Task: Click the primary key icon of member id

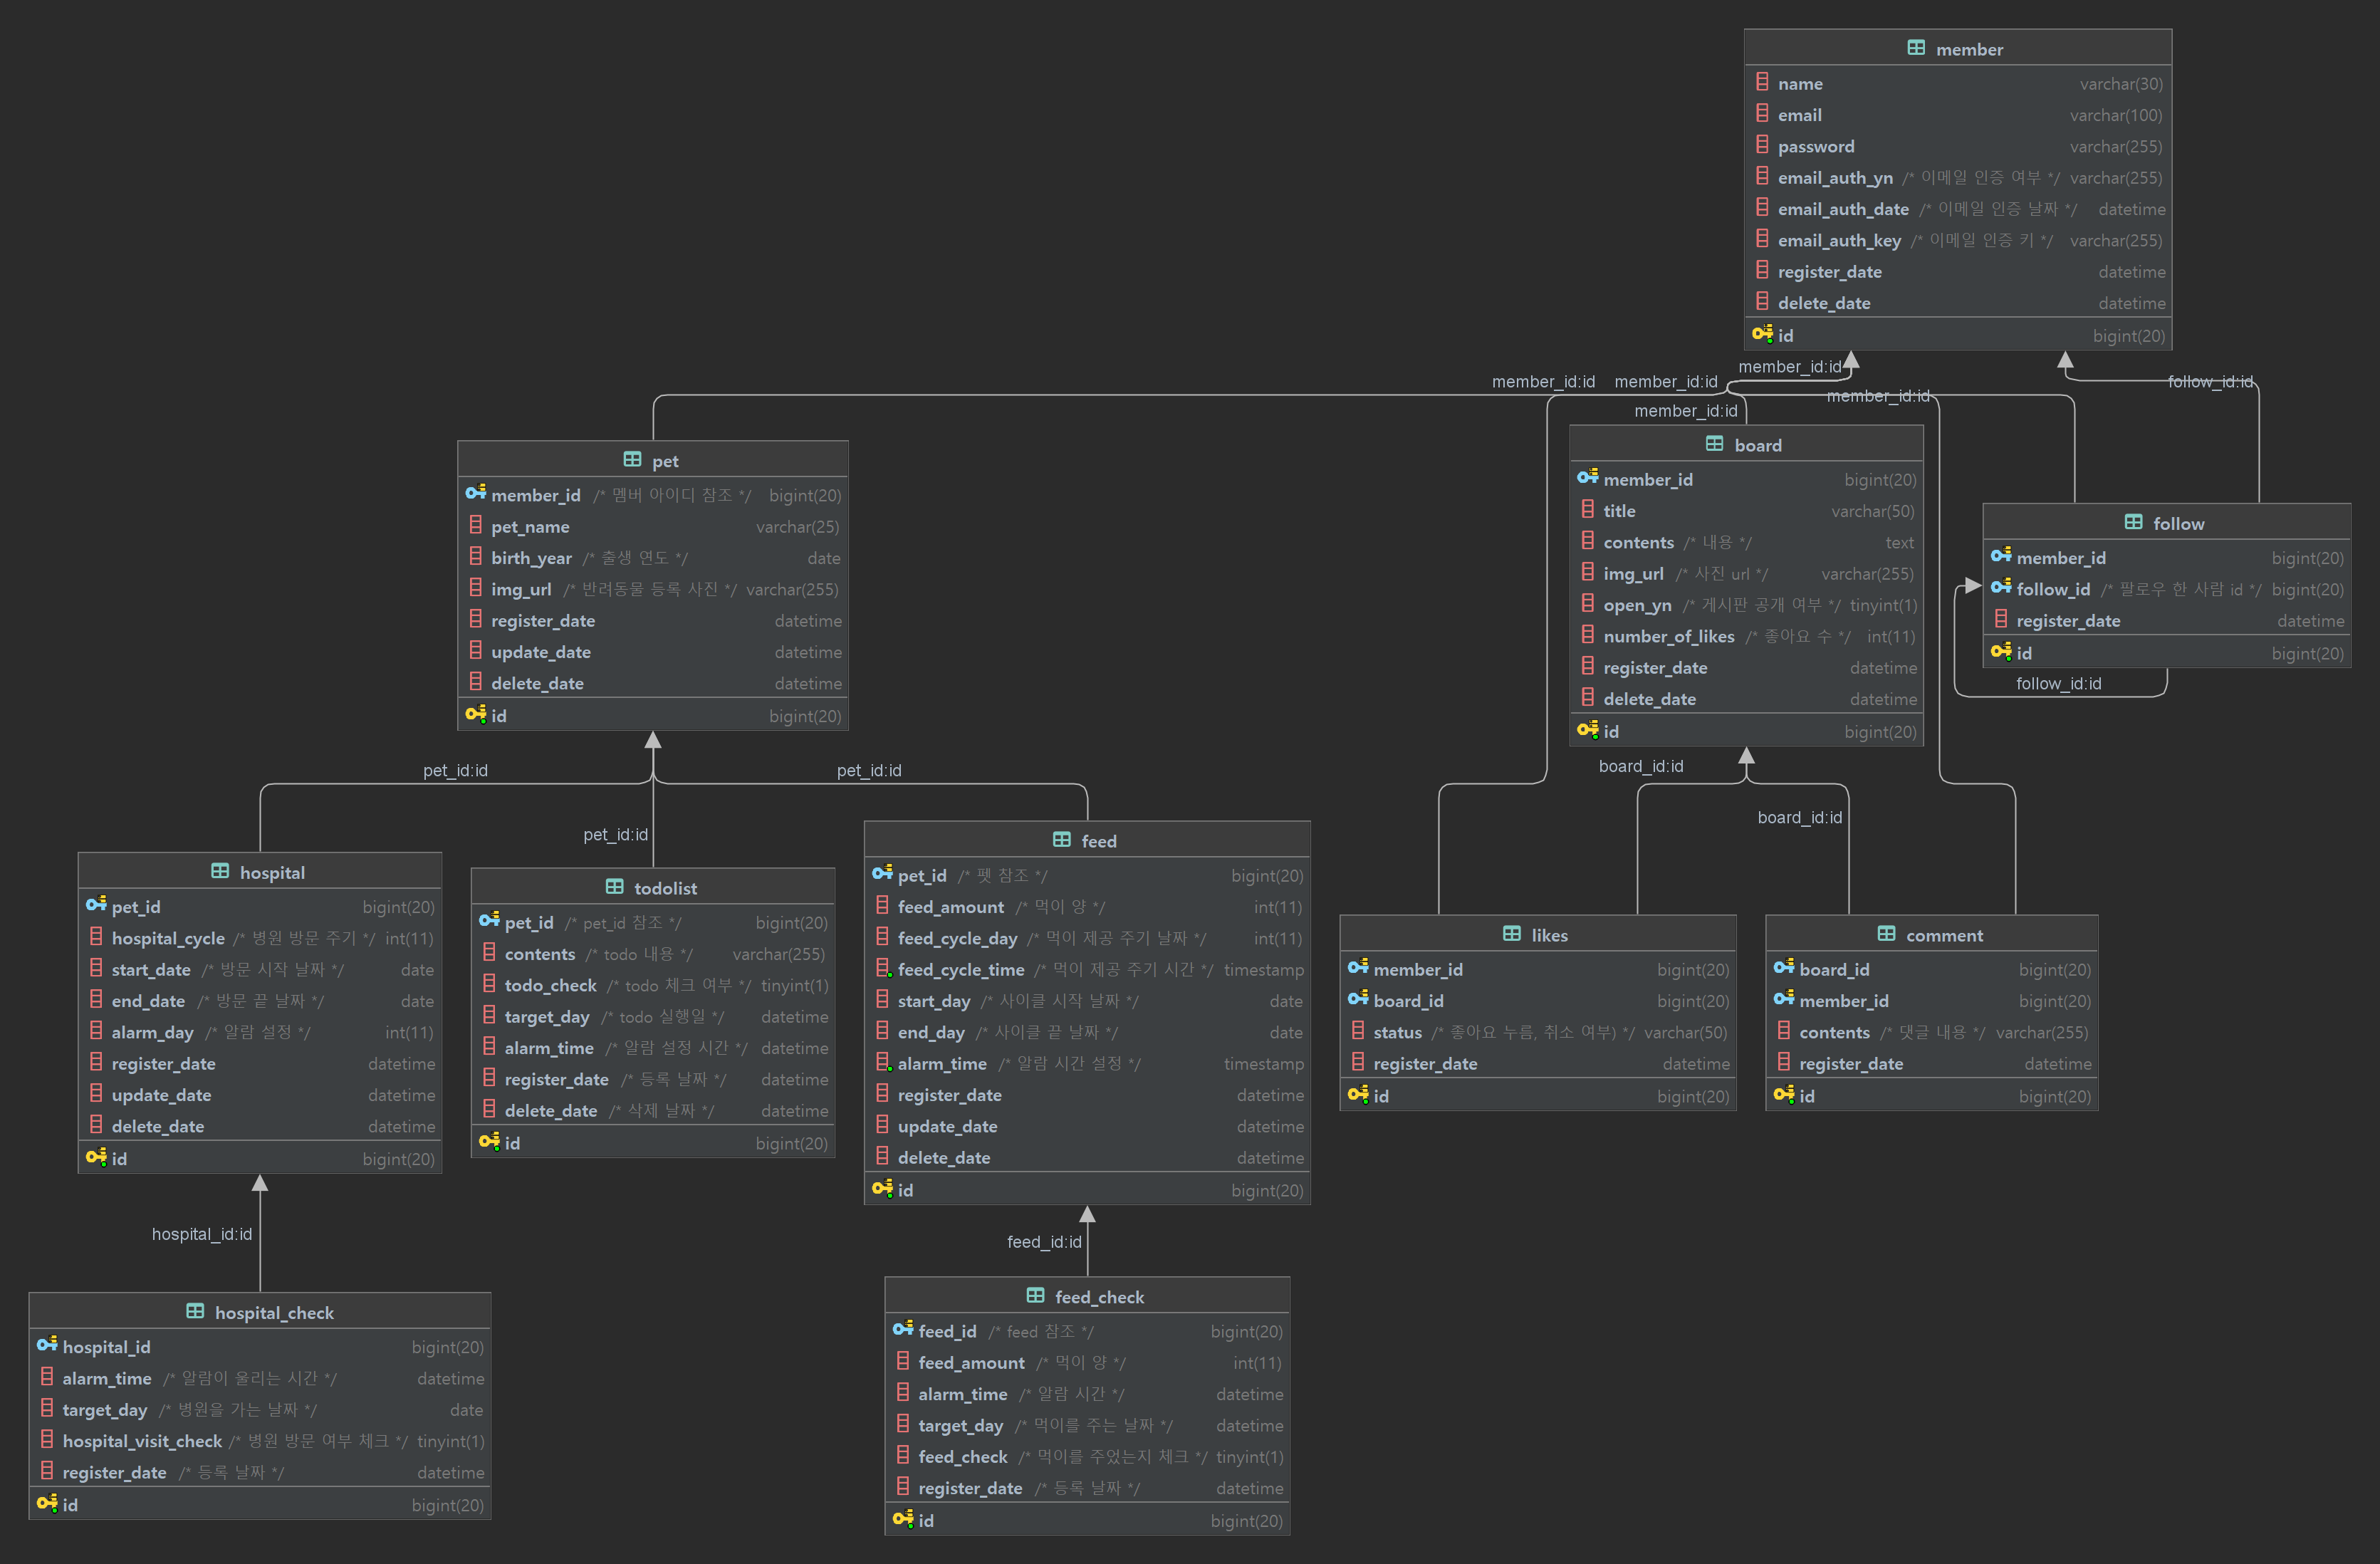Action: click(x=1762, y=334)
